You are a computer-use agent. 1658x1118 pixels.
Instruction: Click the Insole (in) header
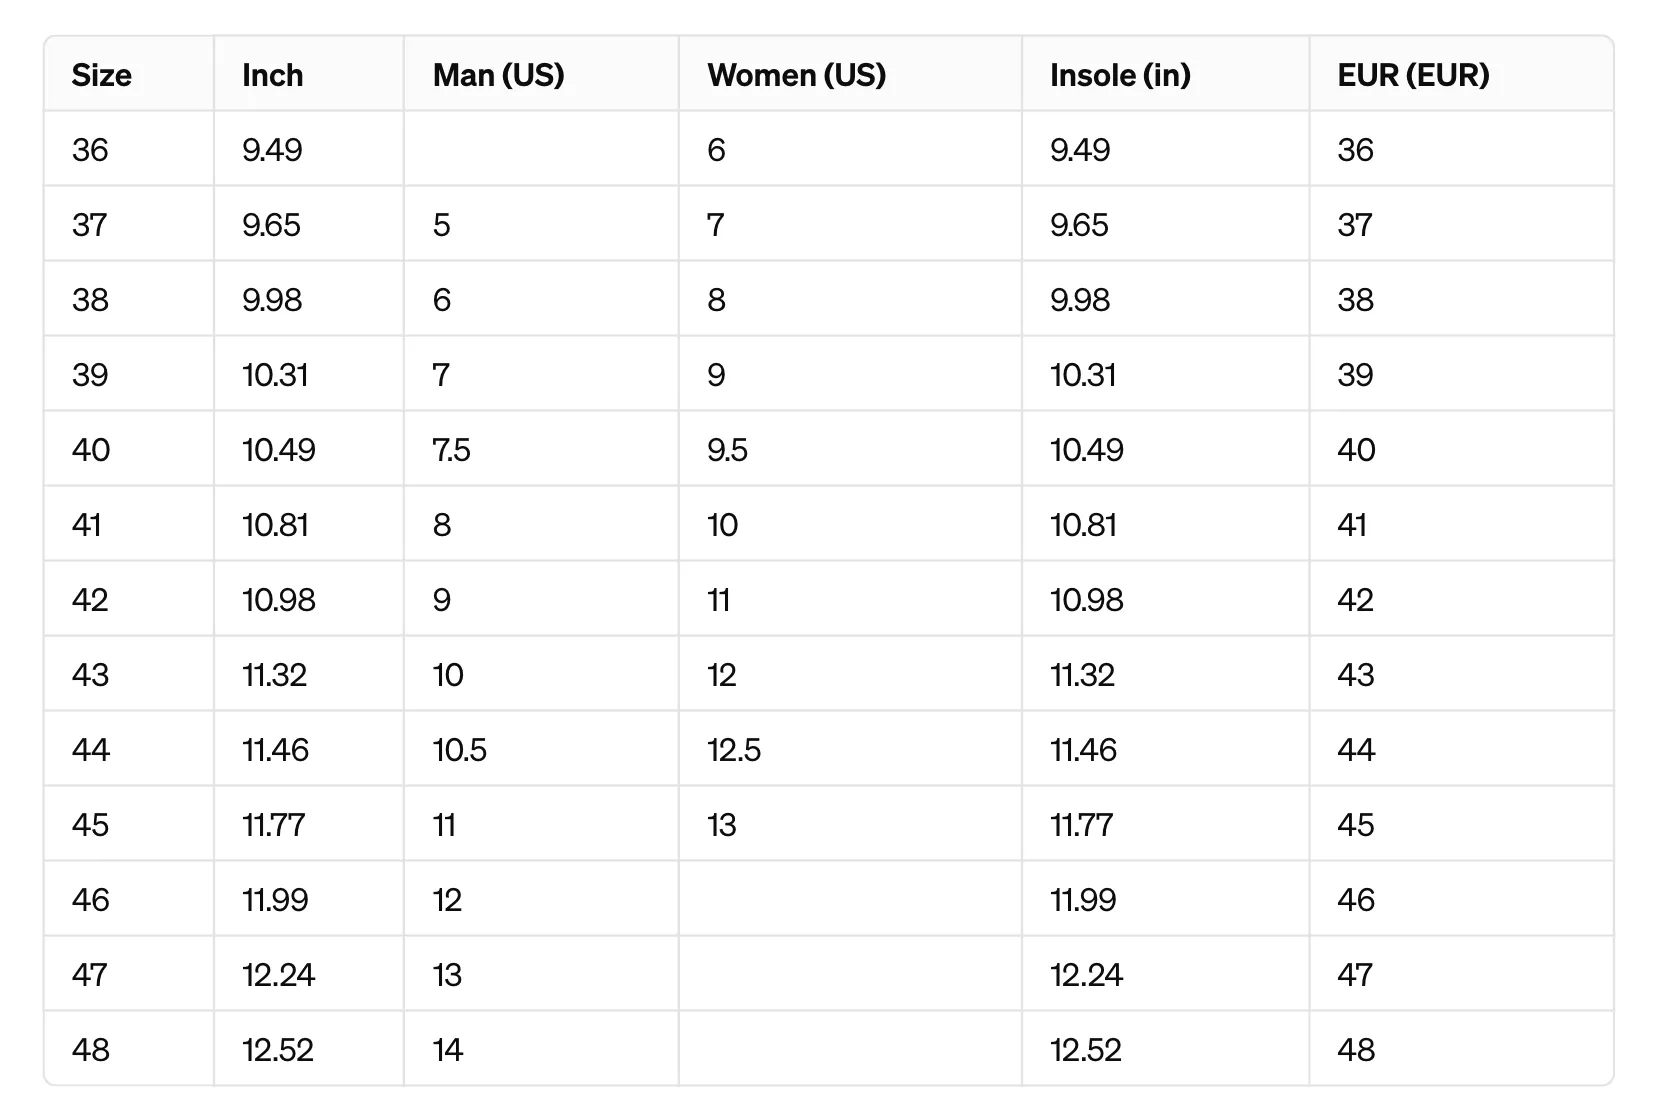[x=1120, y=75]
